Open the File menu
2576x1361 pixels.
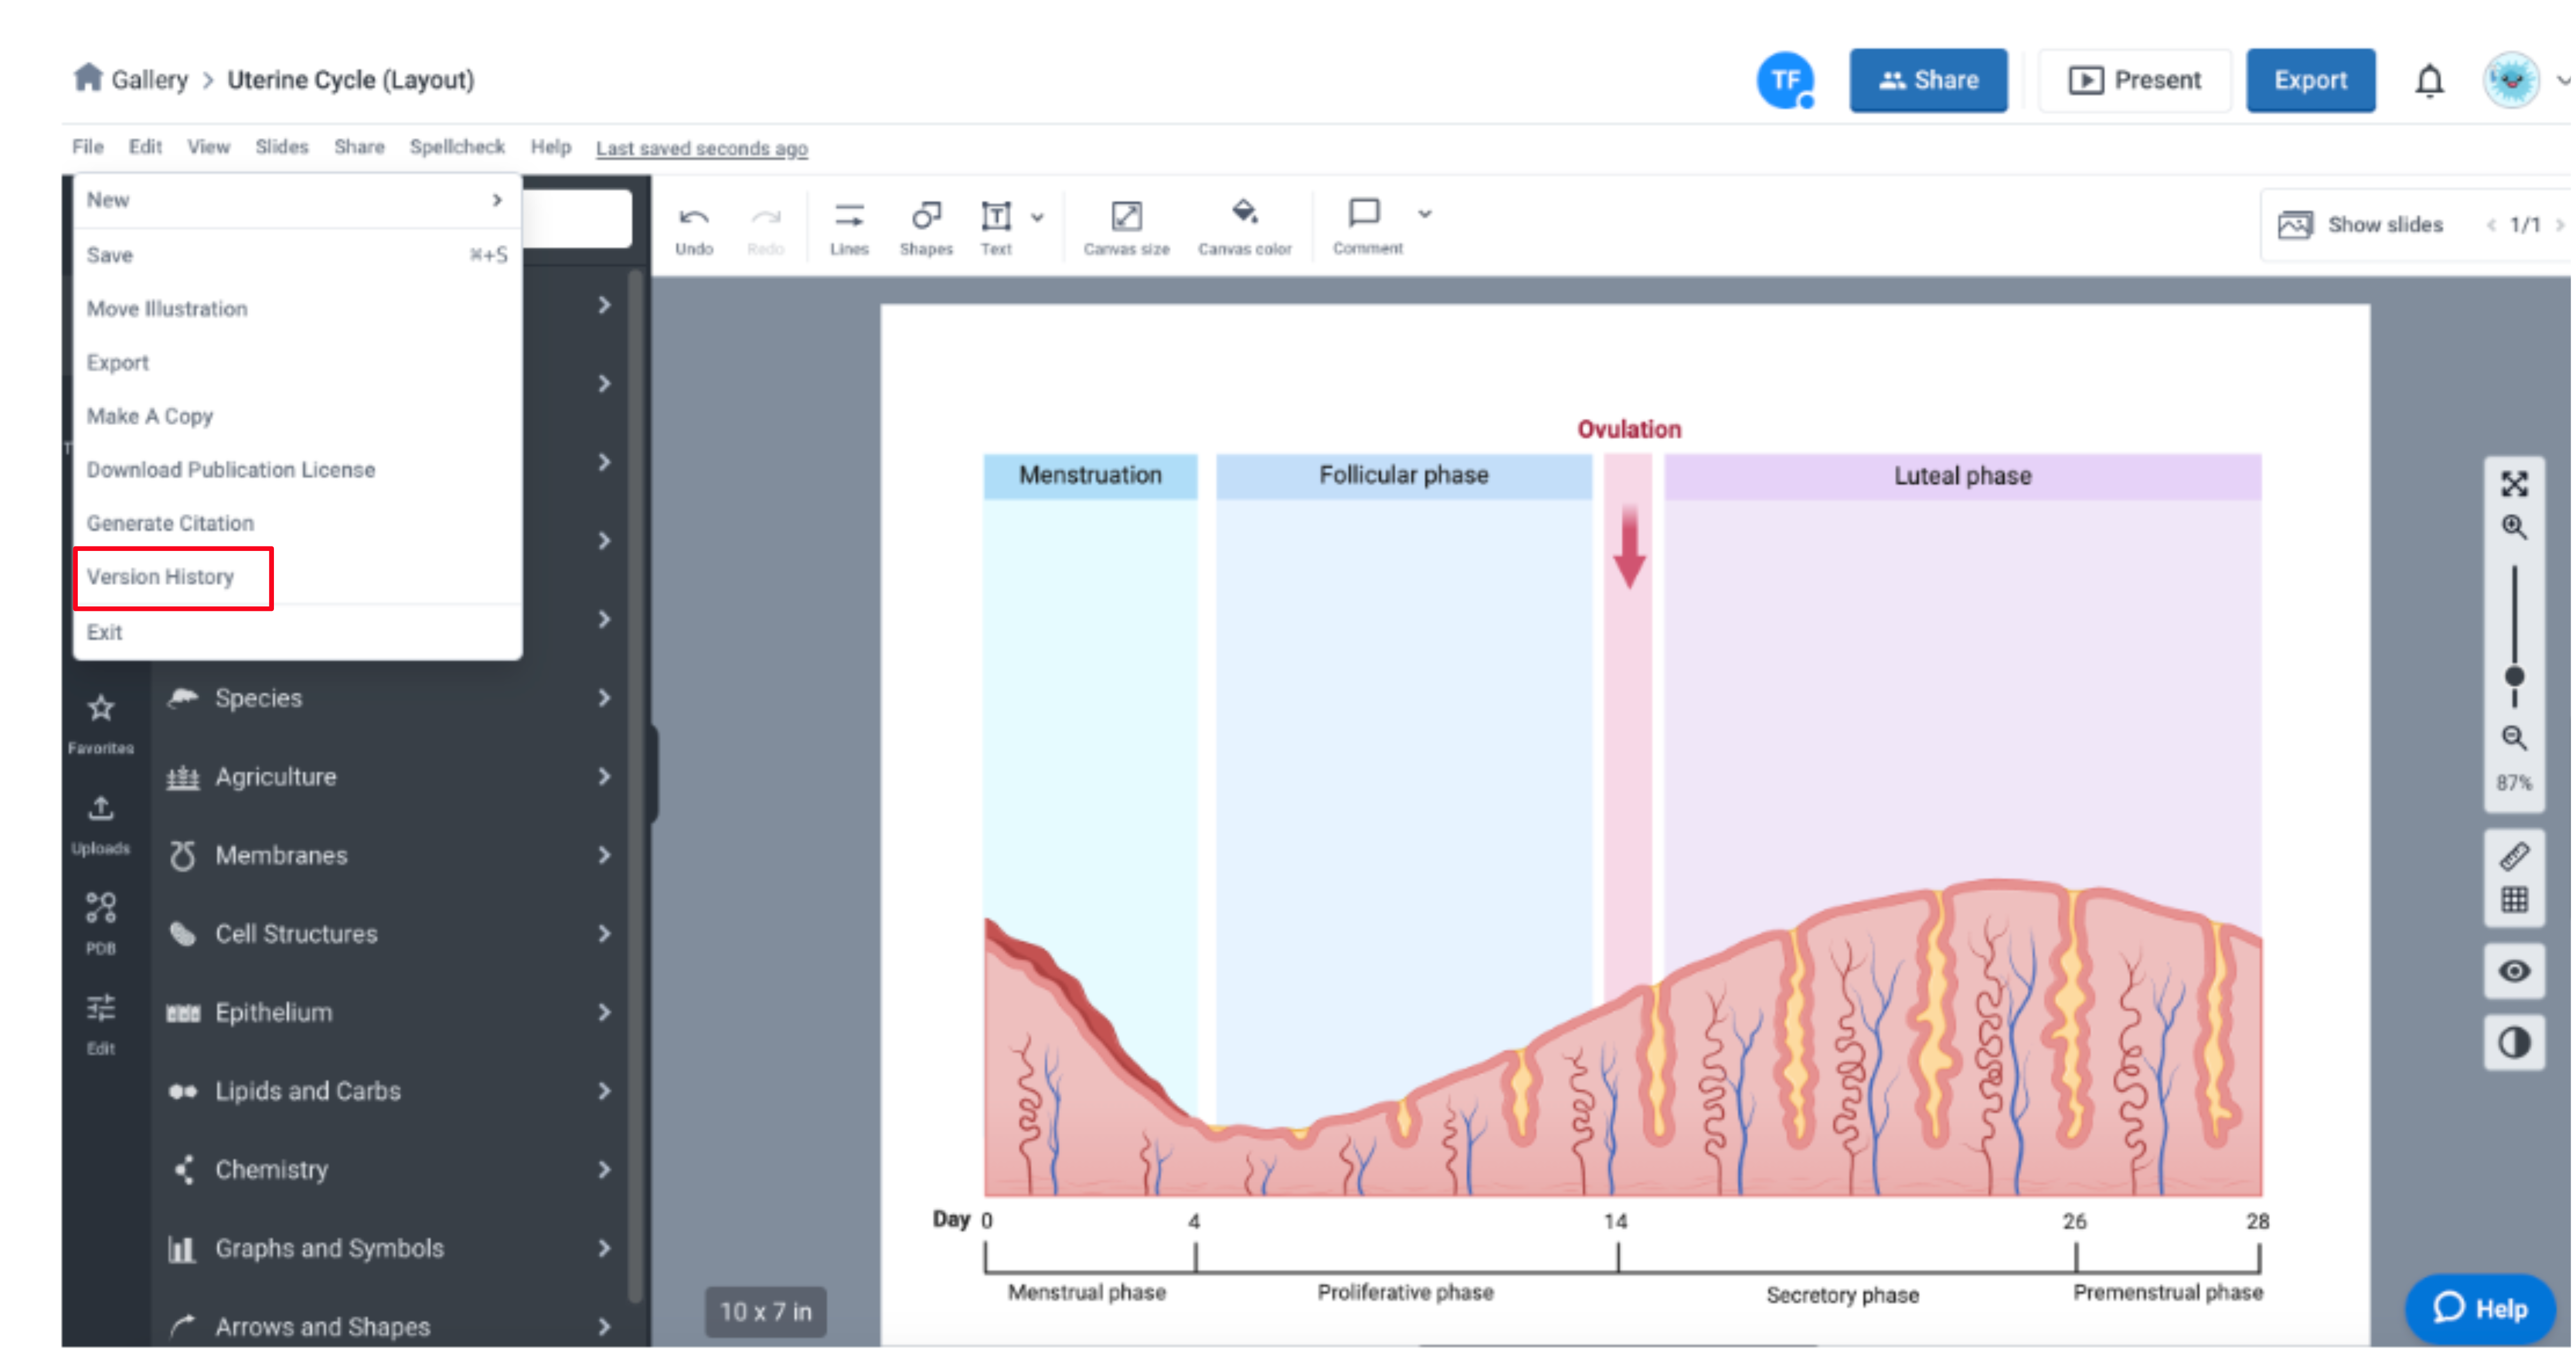click(88, 147)
